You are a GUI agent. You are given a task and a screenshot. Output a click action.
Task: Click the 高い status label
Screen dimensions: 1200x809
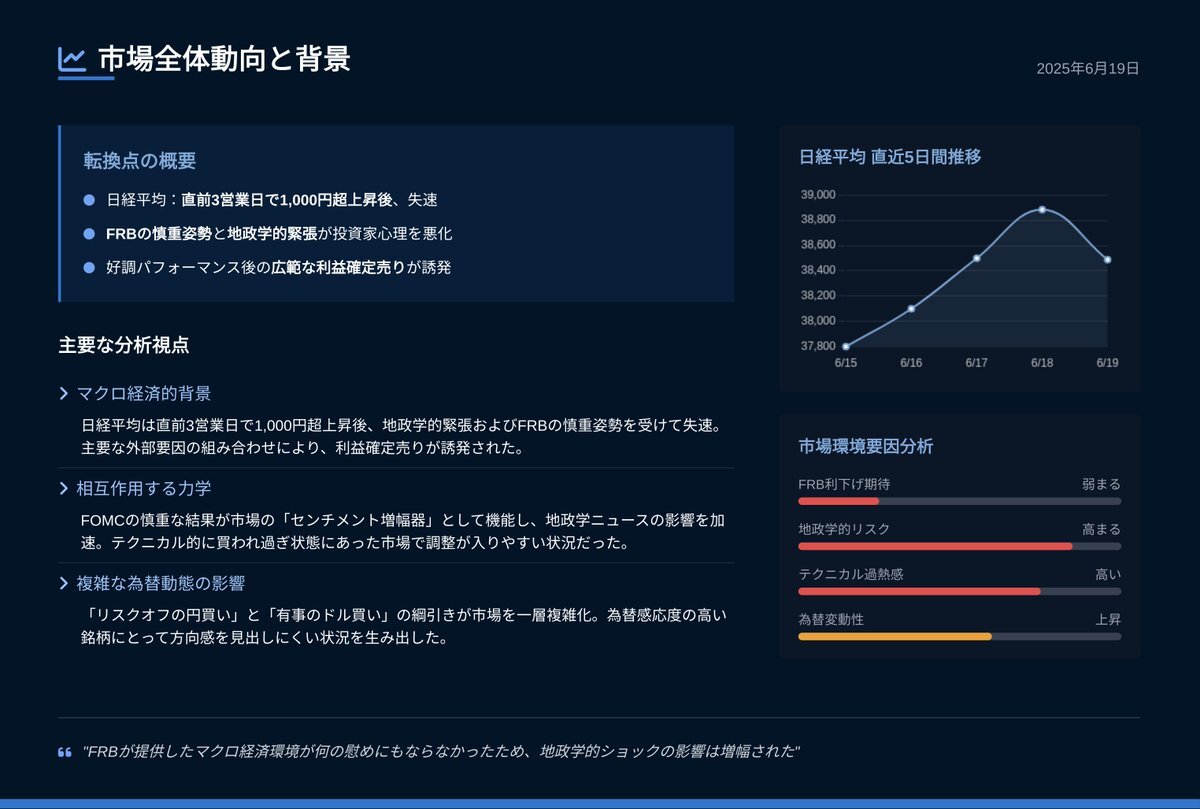pos(1108,574)
